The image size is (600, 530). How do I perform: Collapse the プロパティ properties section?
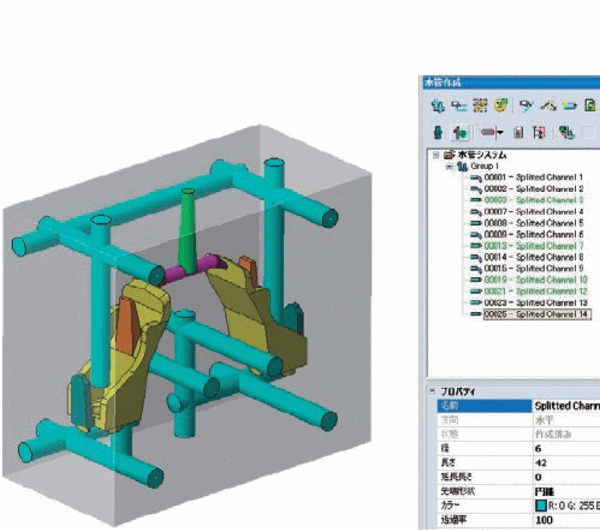point(431,391)
